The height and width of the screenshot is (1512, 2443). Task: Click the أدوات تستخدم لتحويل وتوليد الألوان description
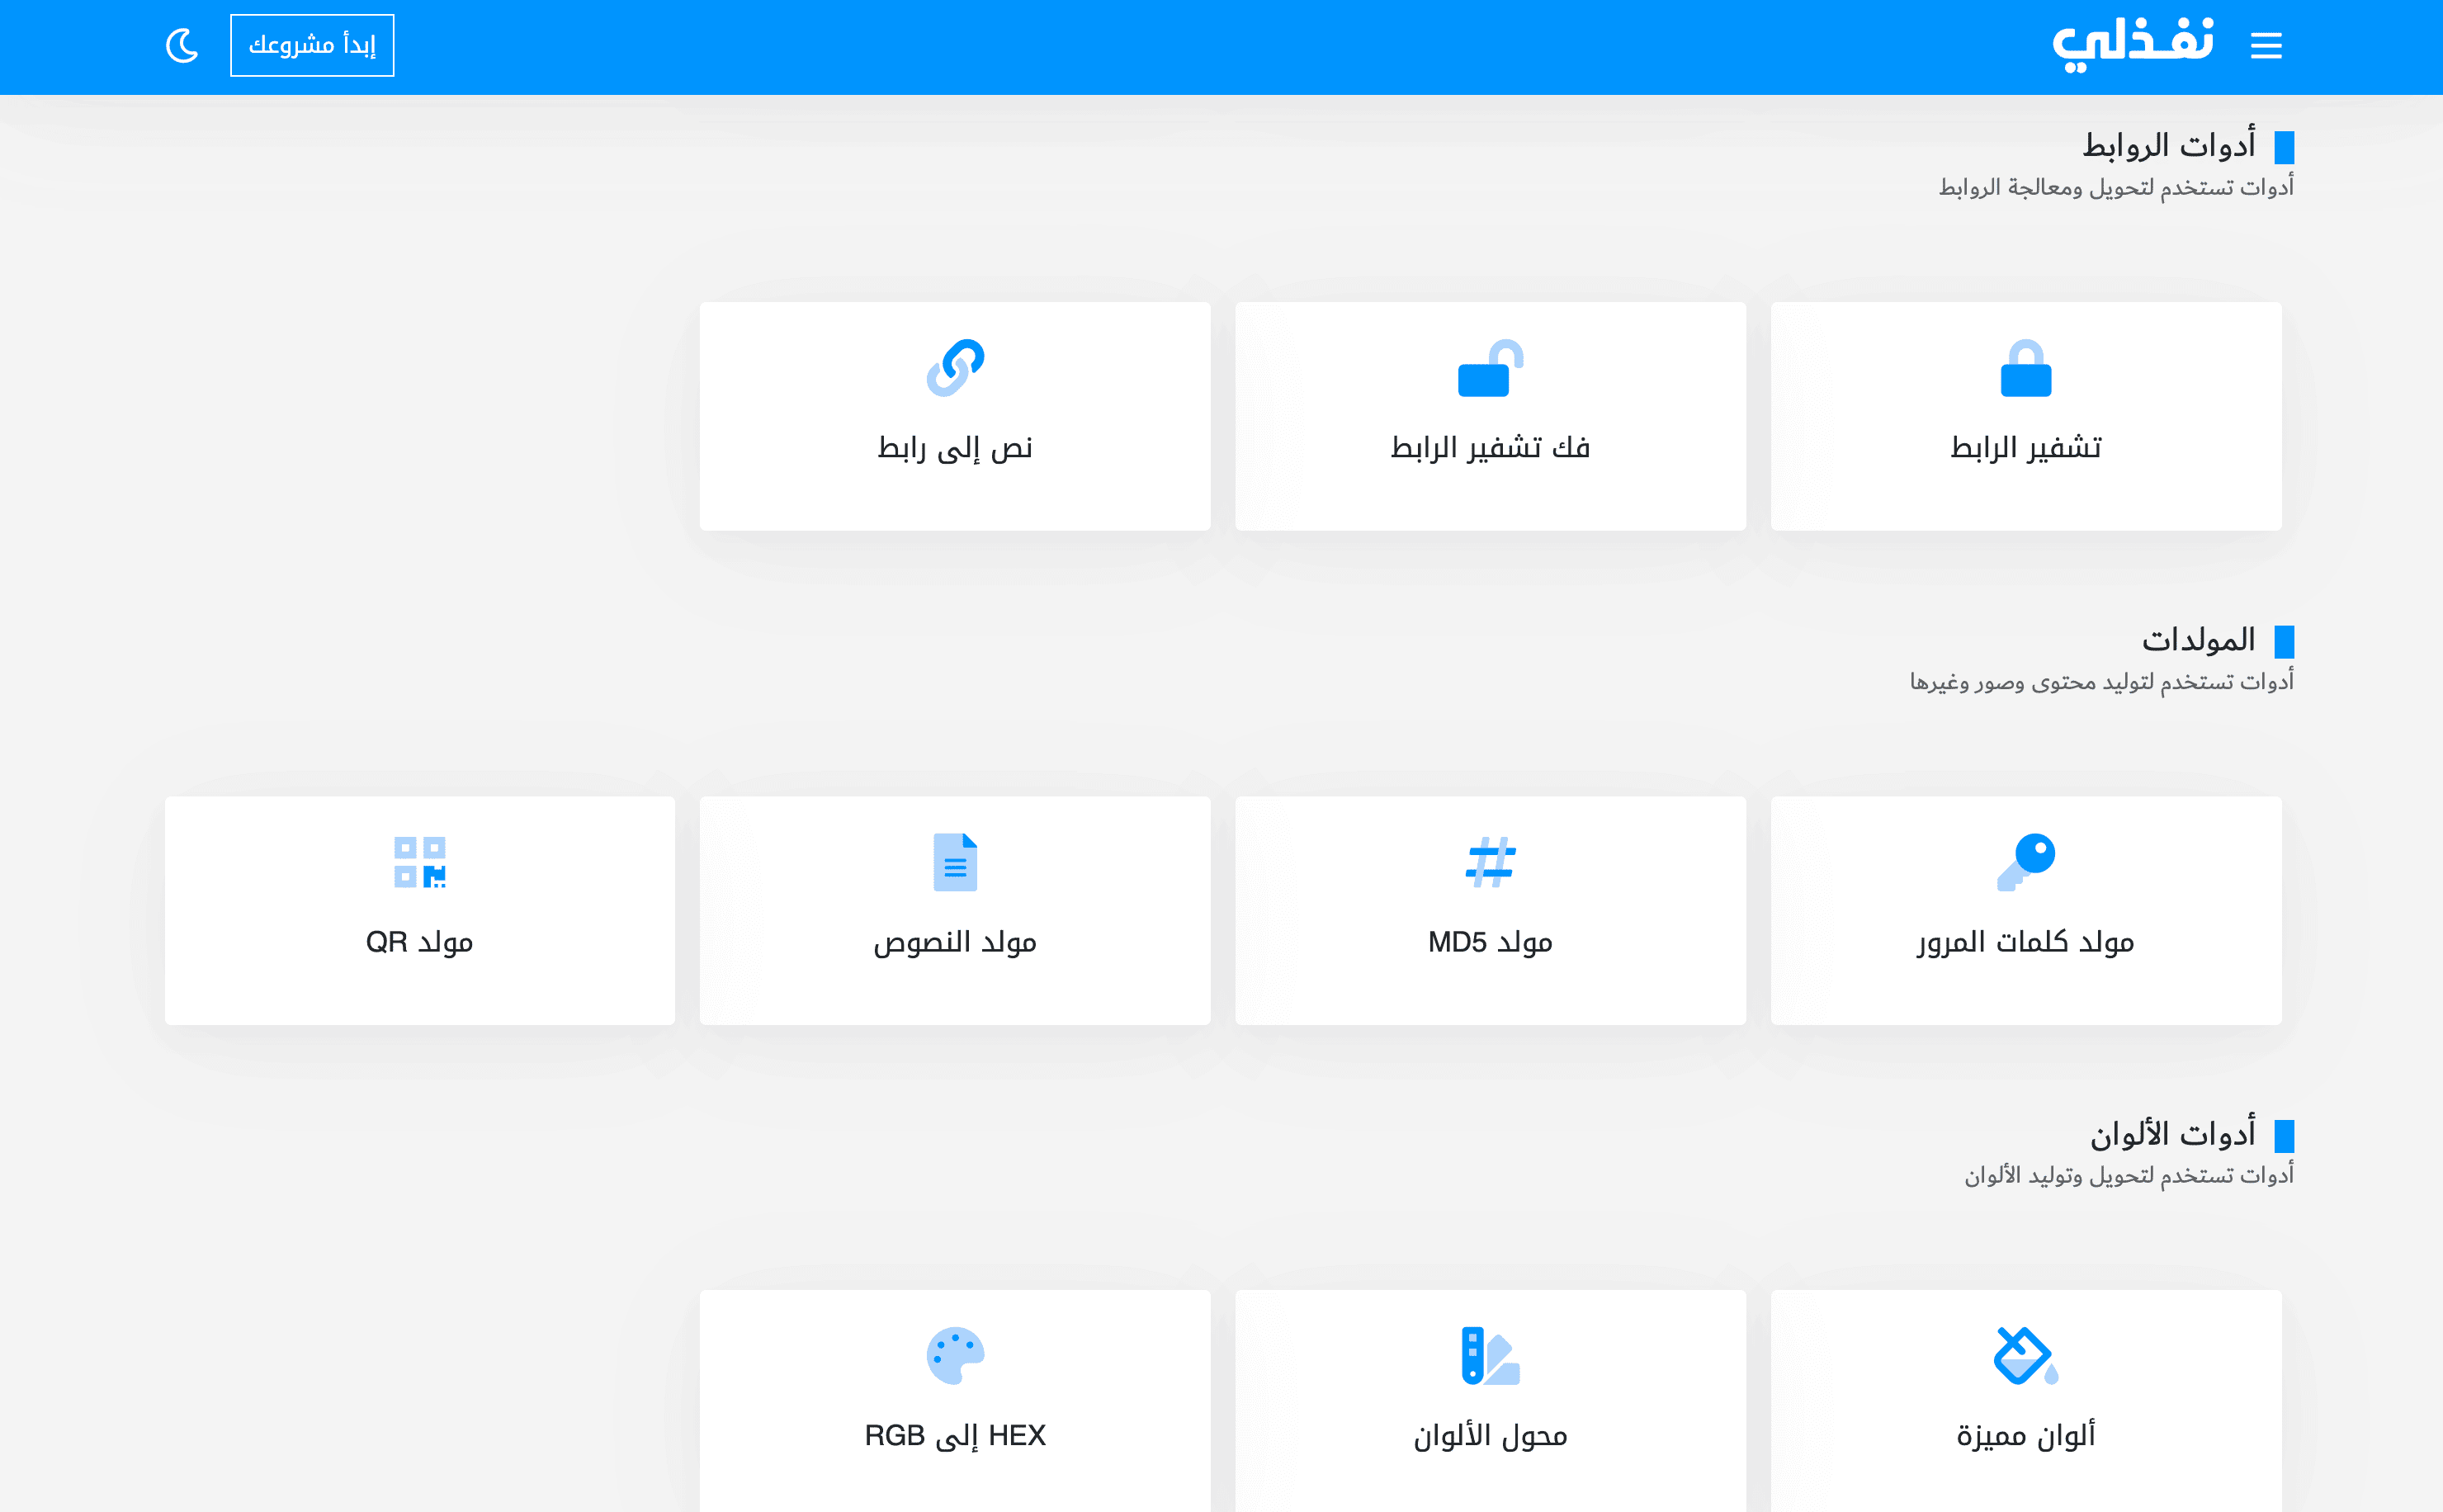pyautogui.click(x=2129, y=1175)
